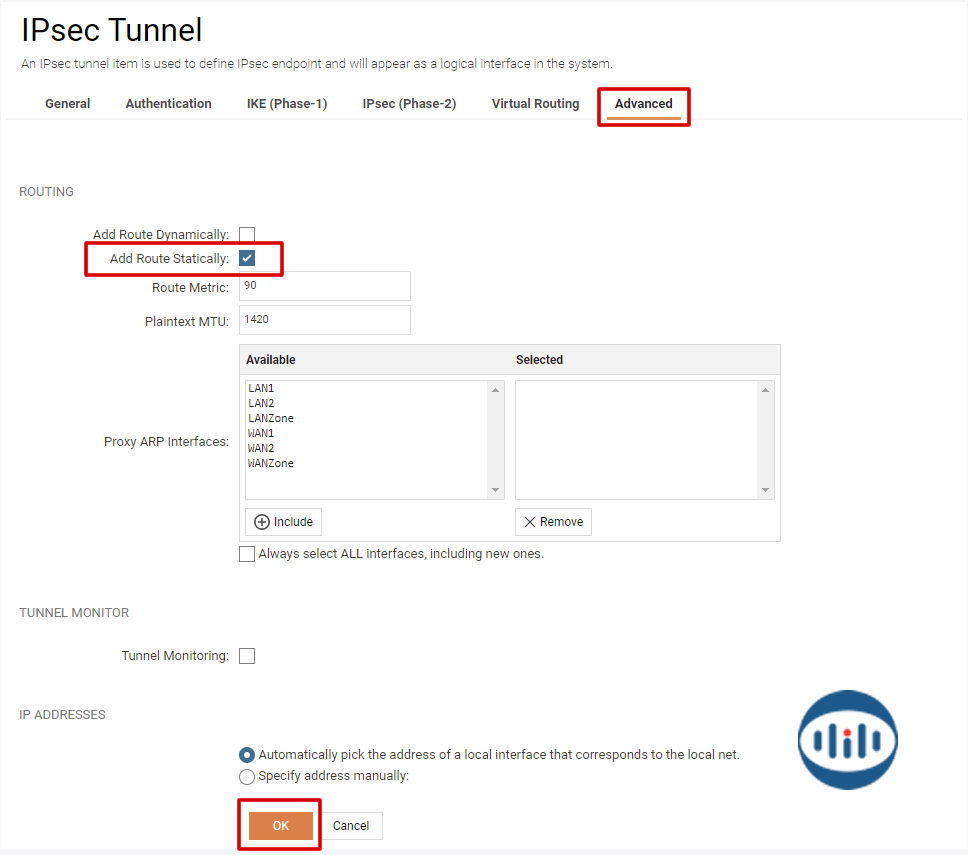The width and height of the screenshot is (968, 855).
Task: Open the IPsec (Phase-2) tab
Action: 409,104
